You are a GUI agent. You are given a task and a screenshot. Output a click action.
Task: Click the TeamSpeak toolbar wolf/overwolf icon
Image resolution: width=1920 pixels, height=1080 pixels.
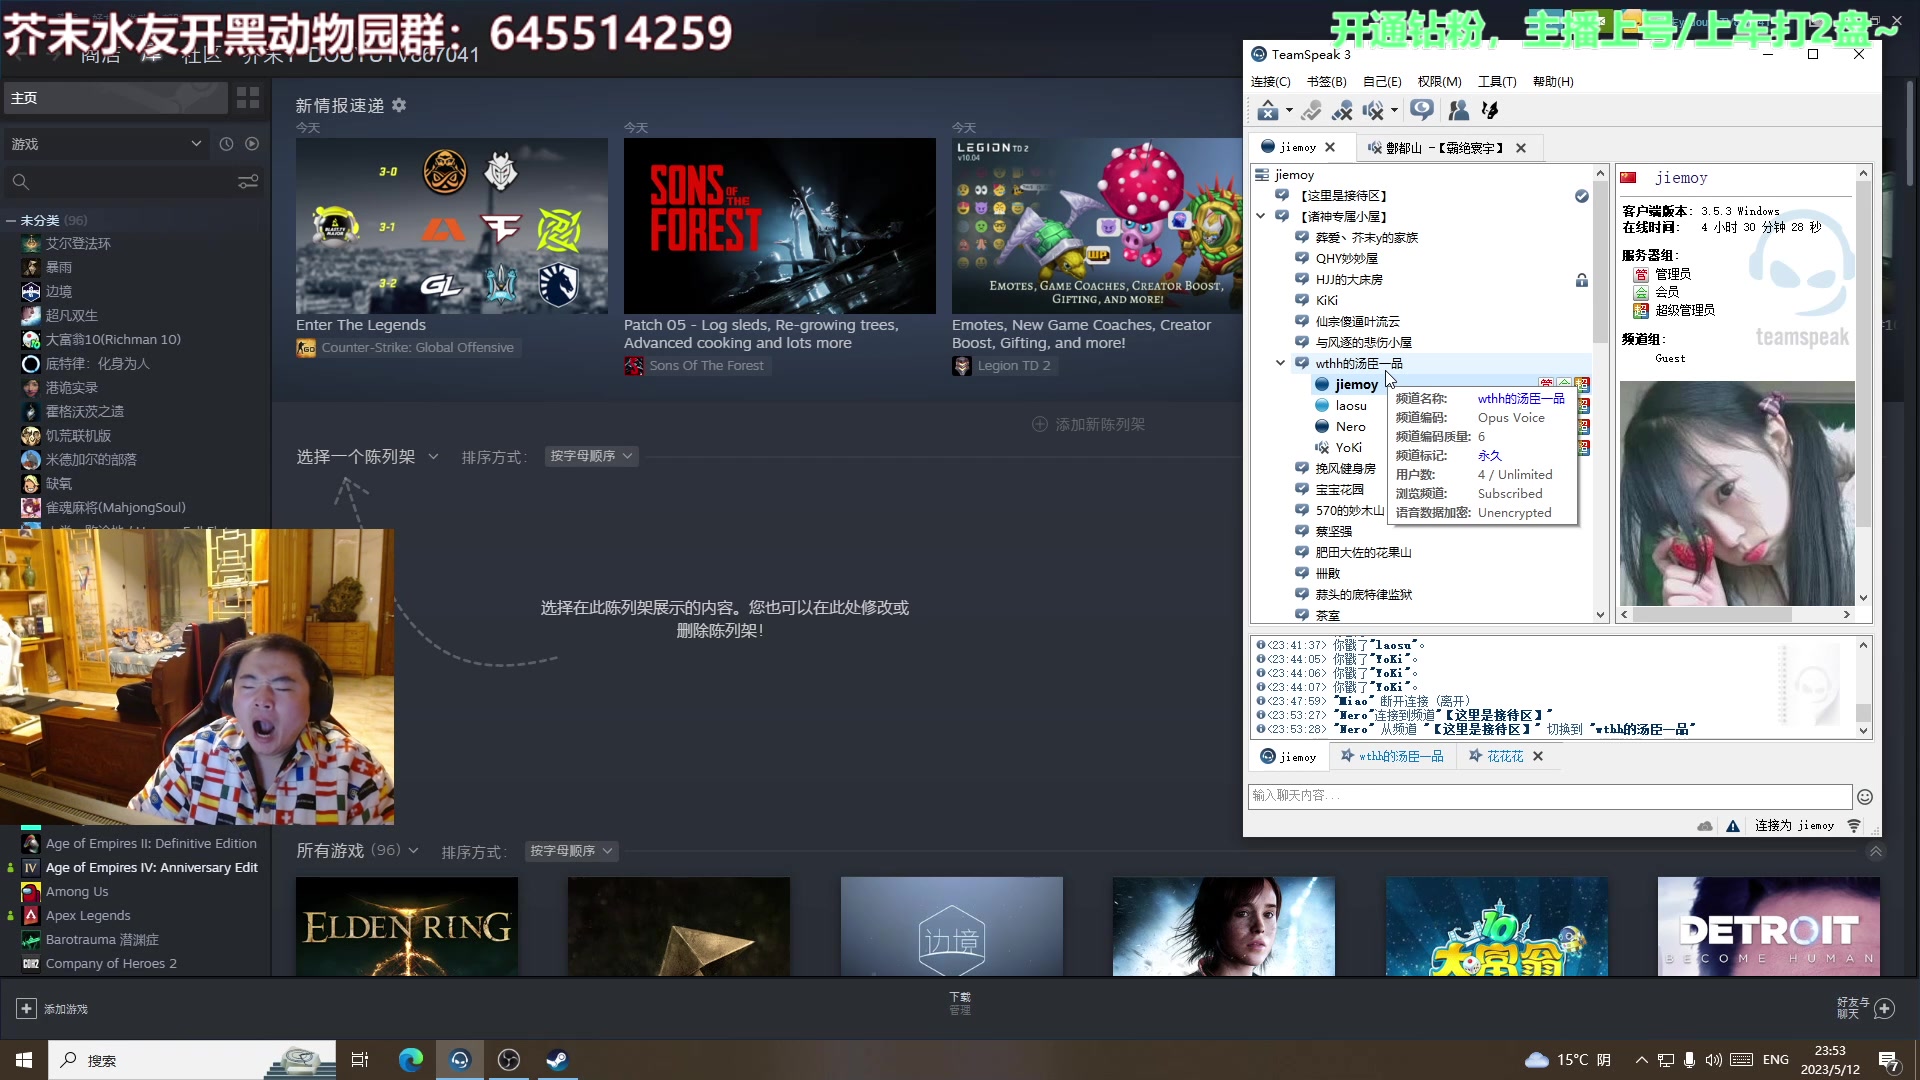click(x=1490, y=110)
